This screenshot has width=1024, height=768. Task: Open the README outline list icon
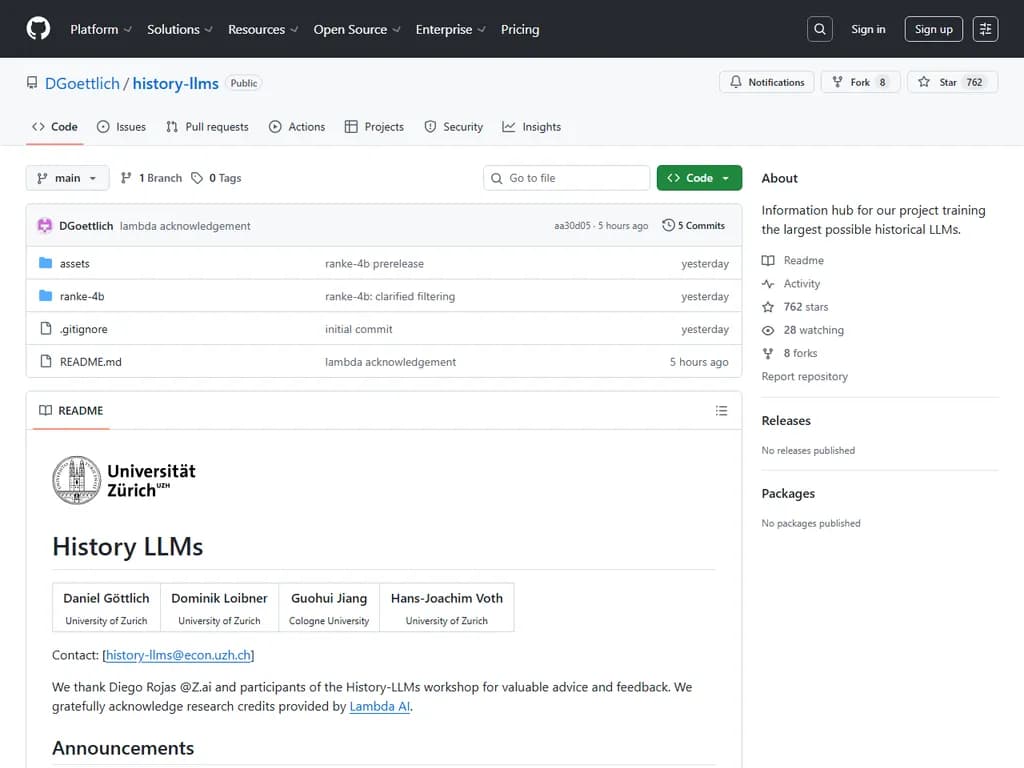[721, 411]
